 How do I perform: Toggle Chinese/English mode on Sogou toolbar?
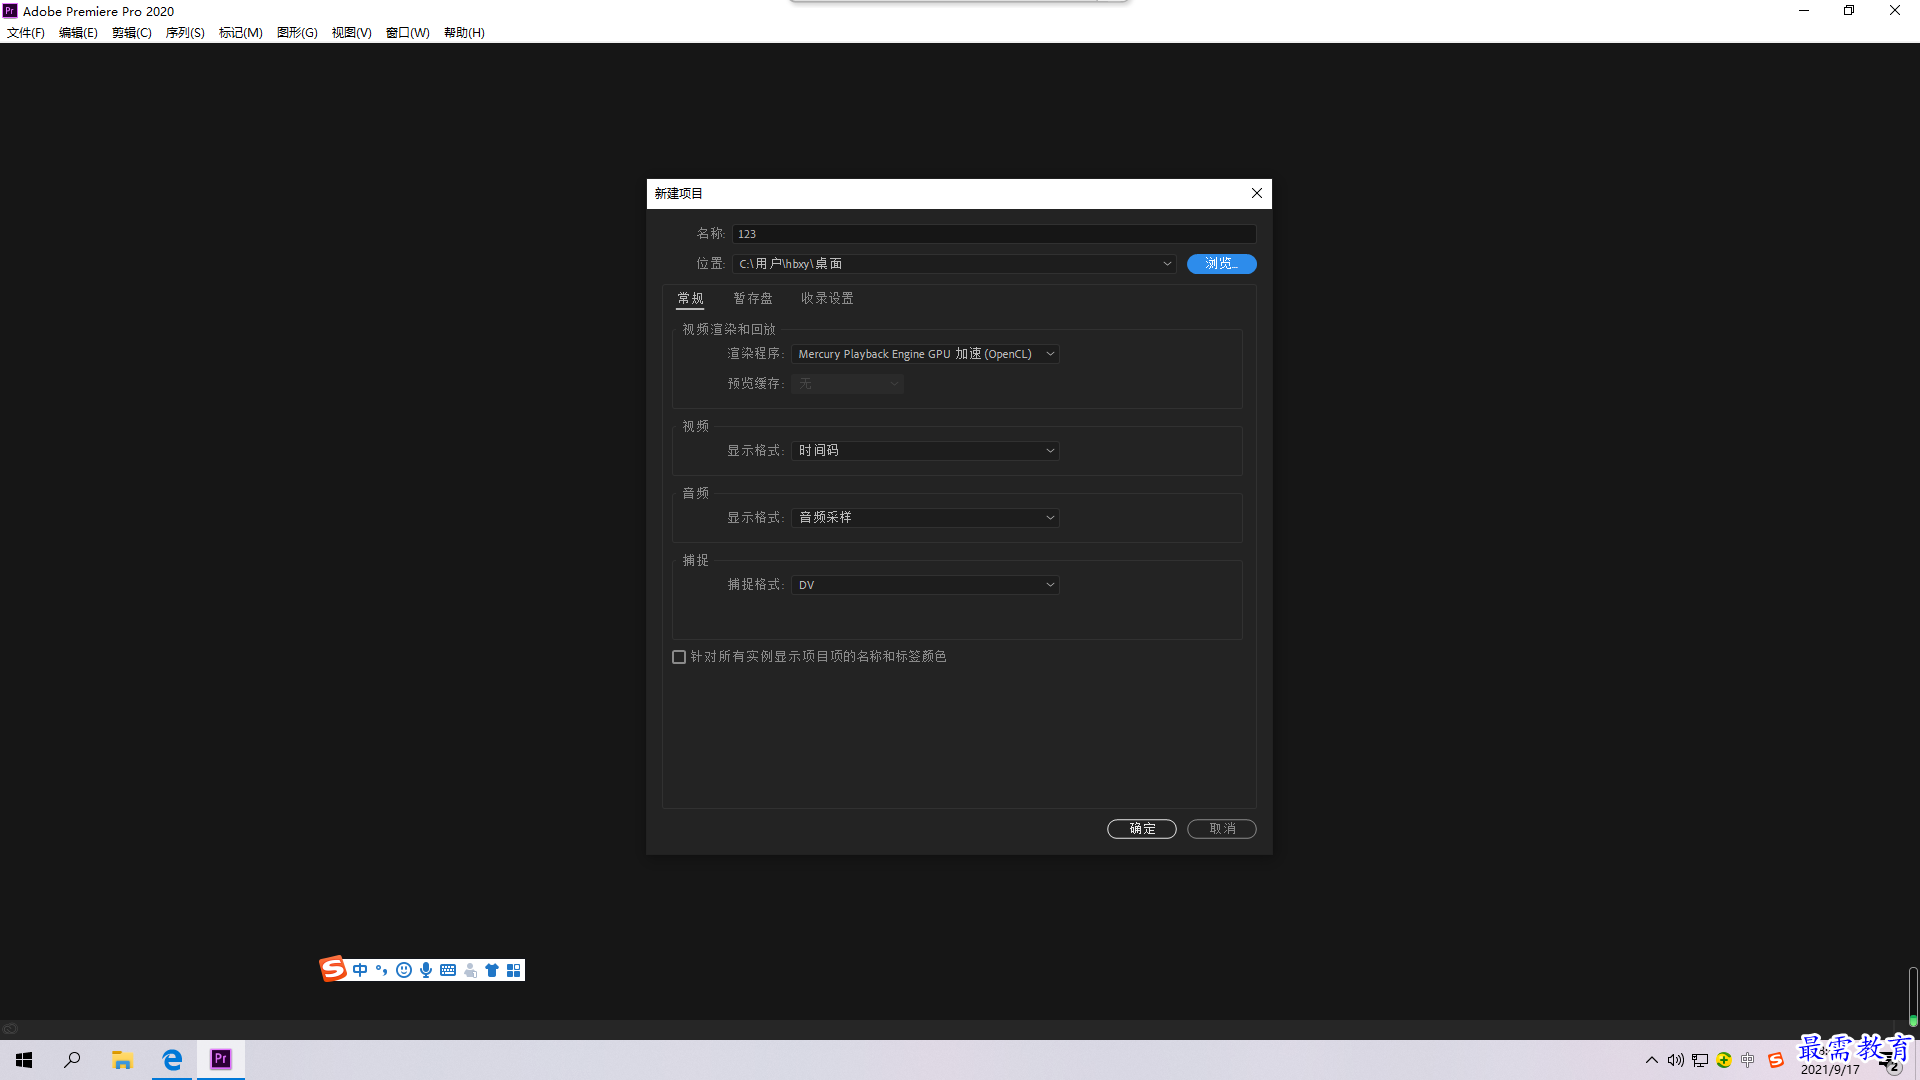(360, 970)
